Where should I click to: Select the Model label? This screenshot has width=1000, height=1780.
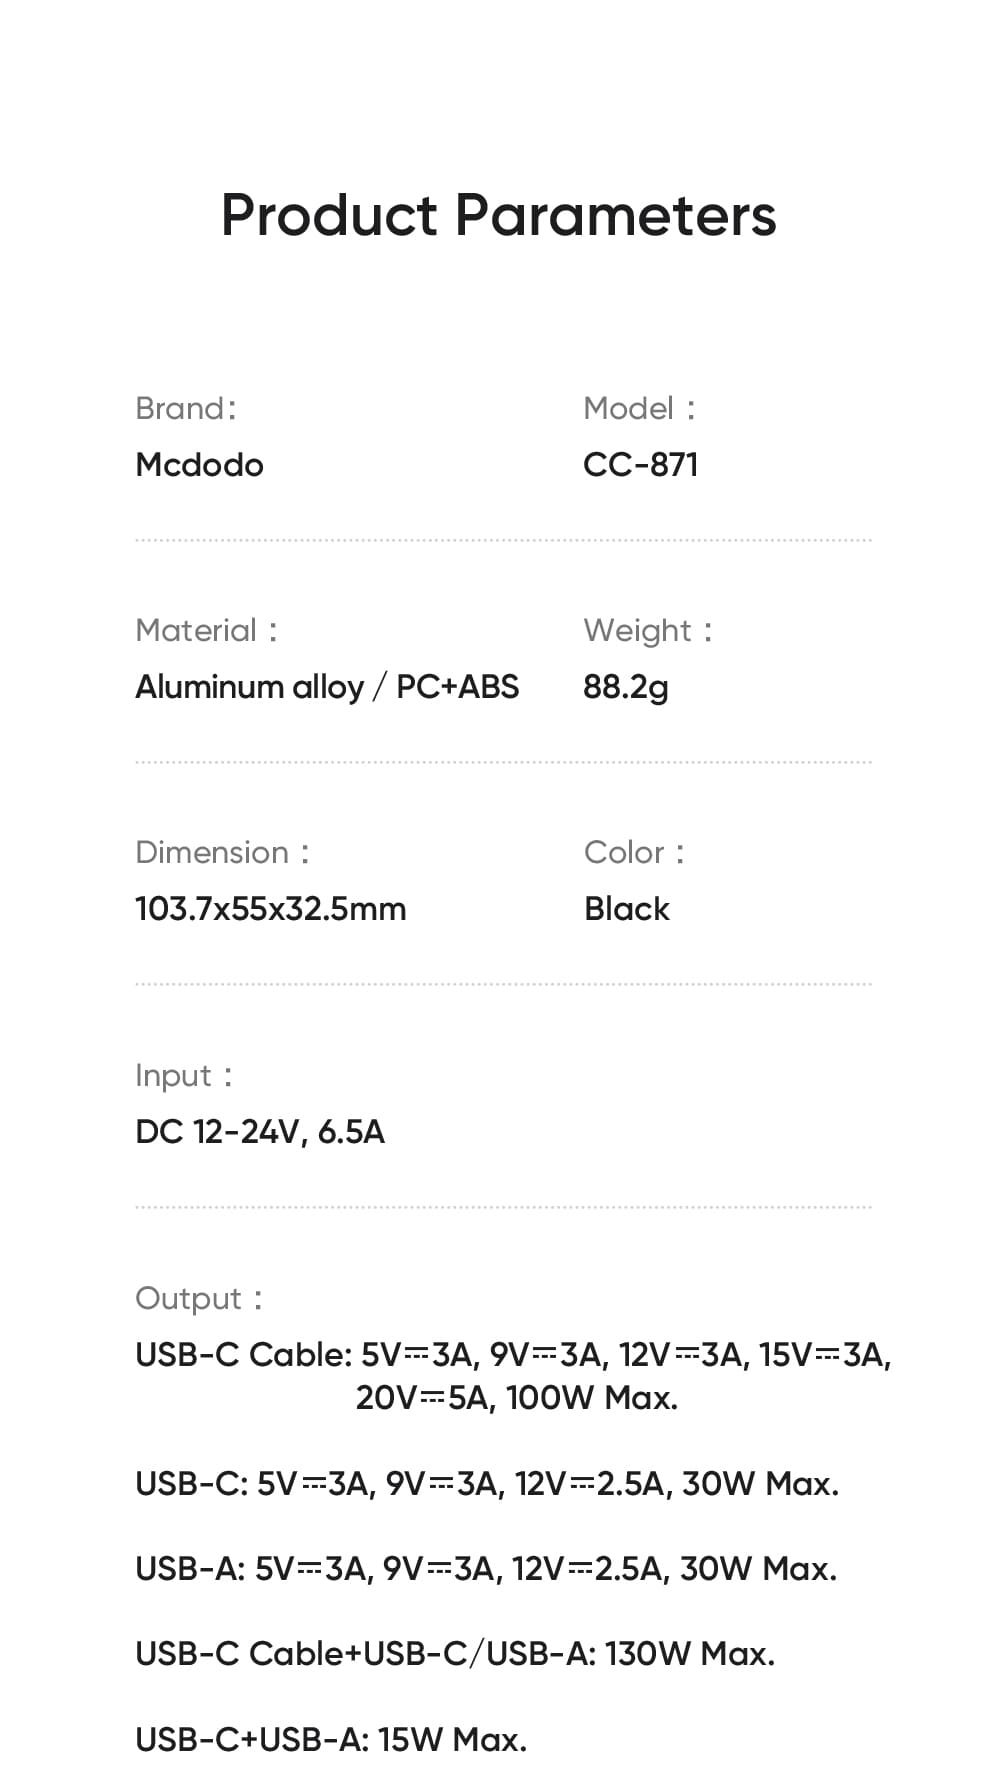click(639, 408)
